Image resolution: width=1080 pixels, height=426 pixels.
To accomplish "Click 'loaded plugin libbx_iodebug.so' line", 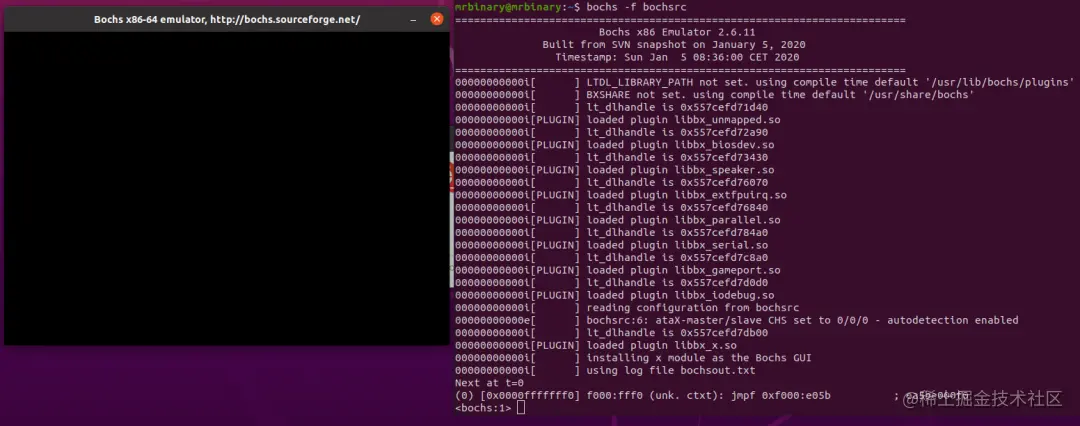I will point(615,295).
